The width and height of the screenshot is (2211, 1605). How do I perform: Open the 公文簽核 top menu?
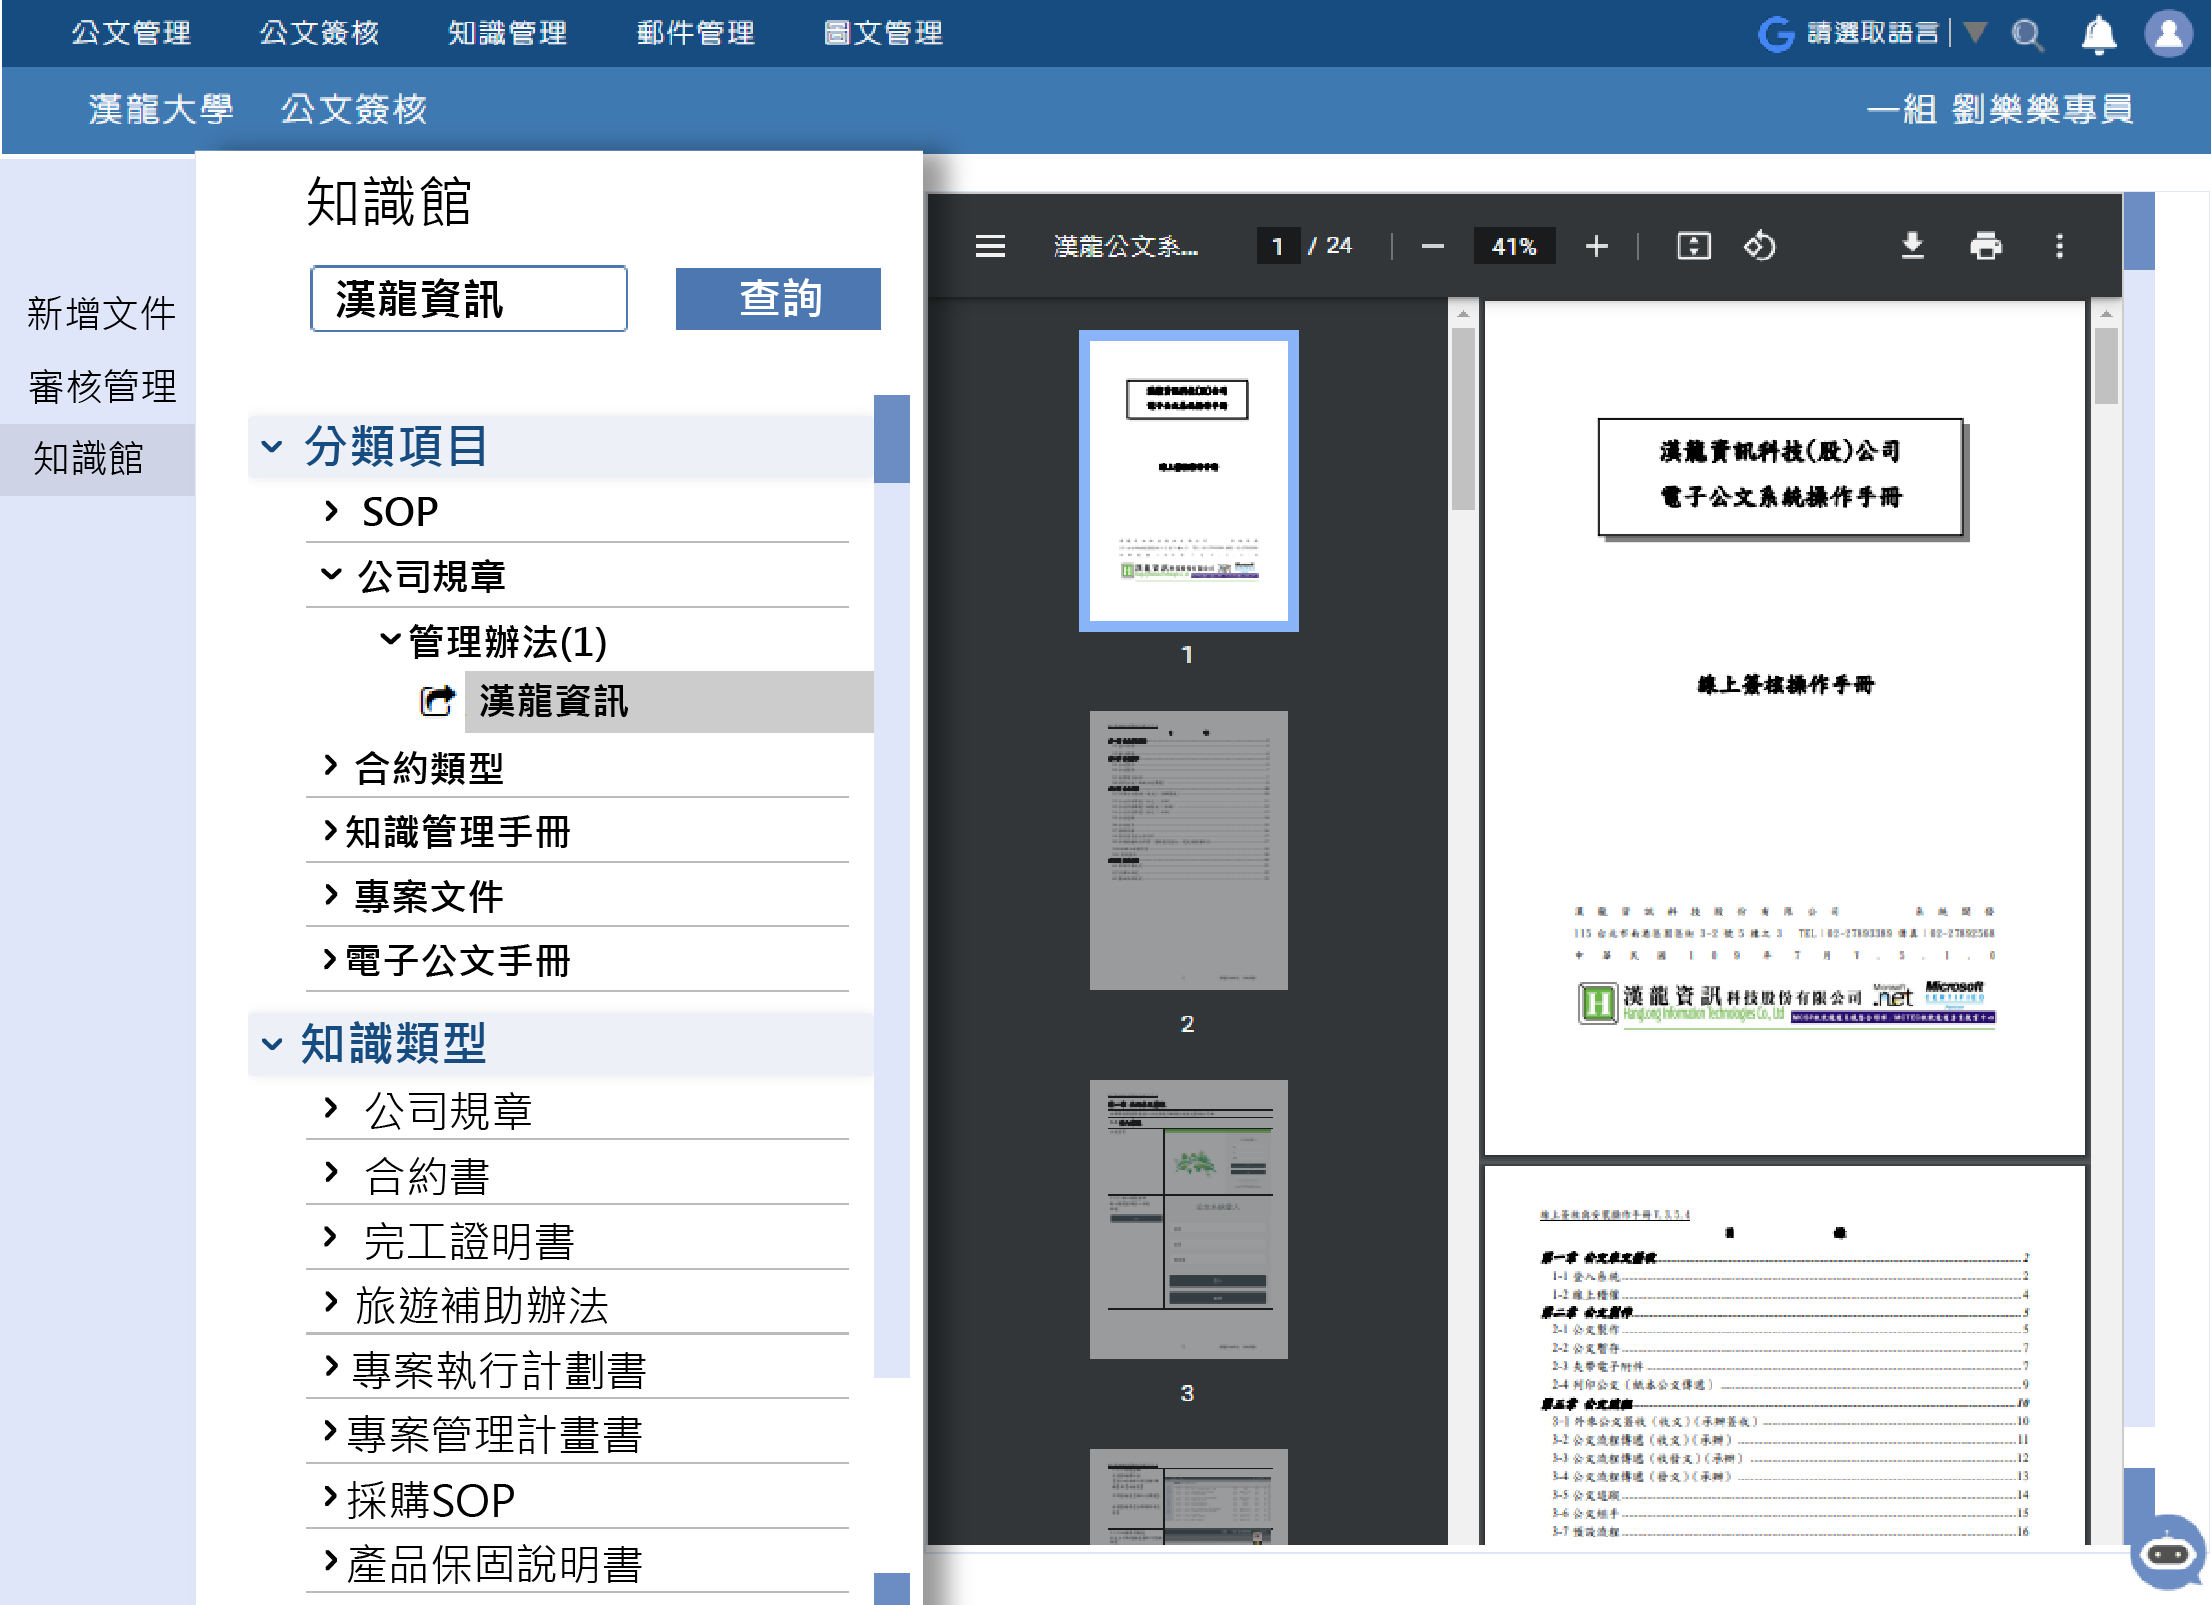(319, 33)
